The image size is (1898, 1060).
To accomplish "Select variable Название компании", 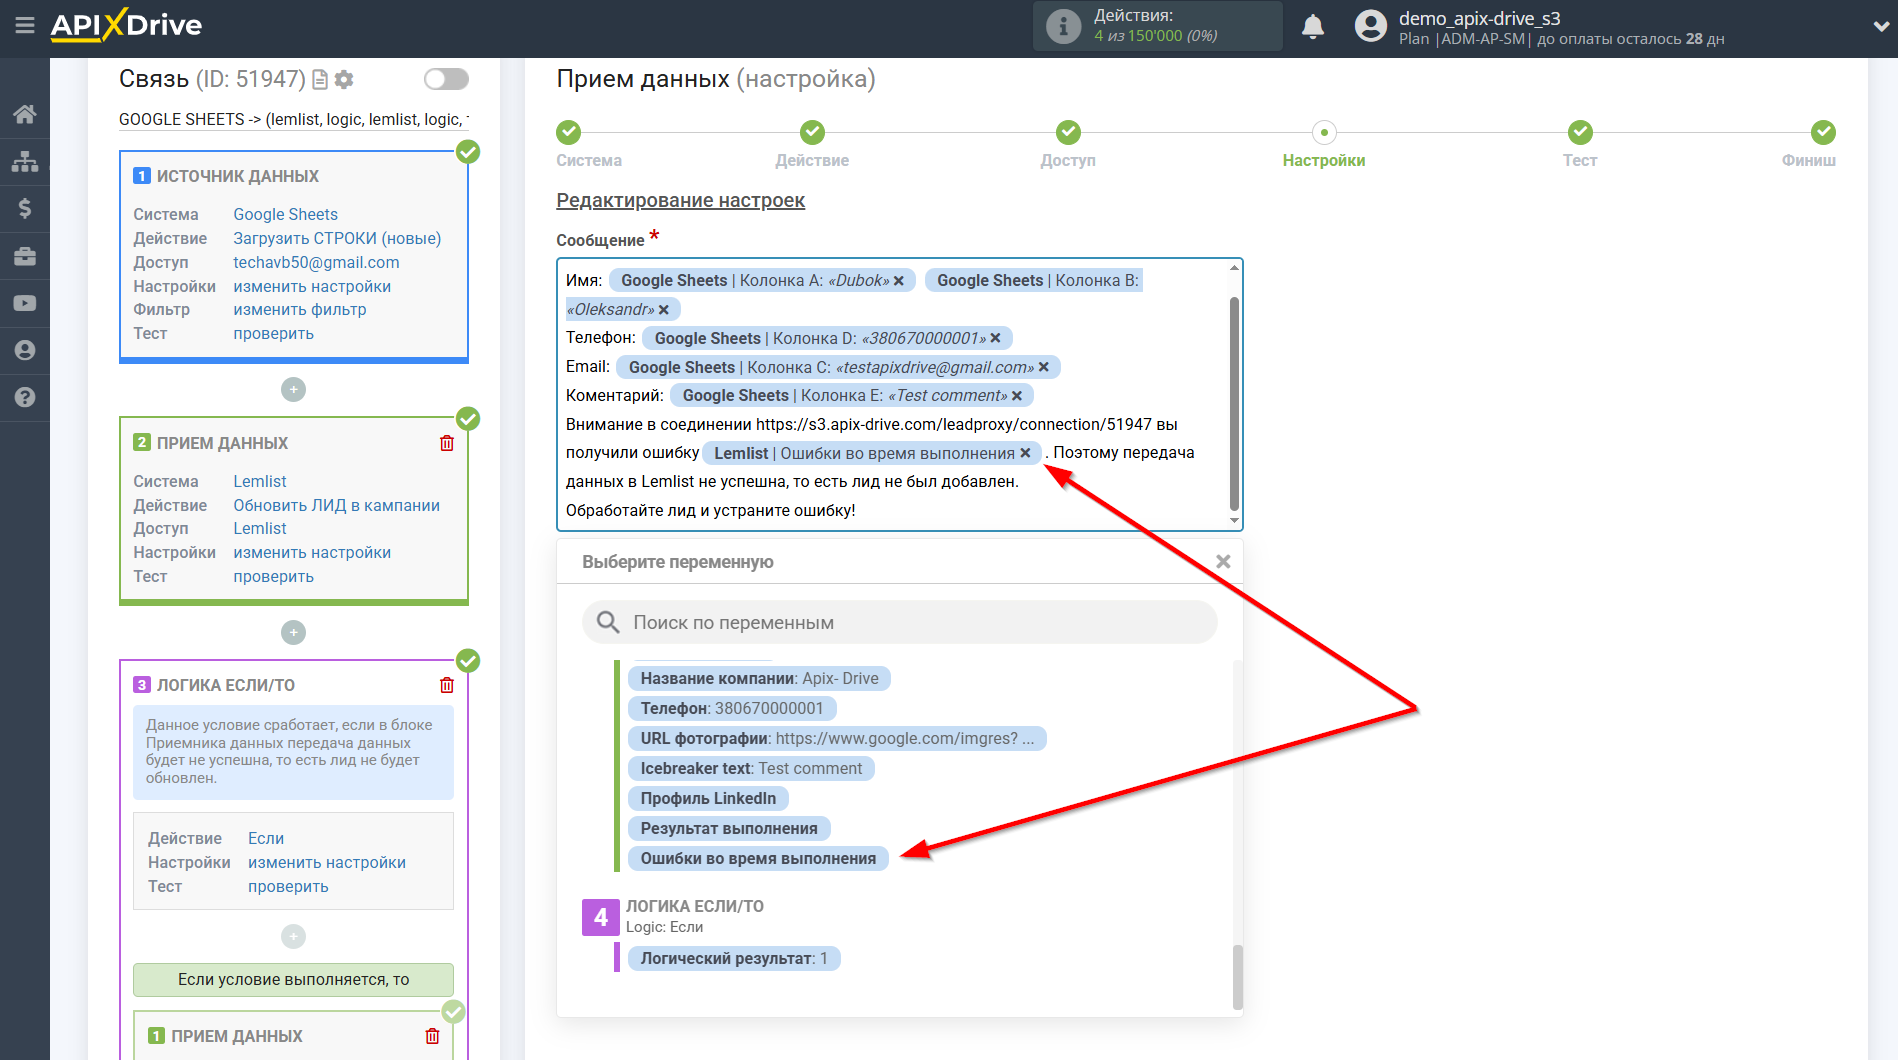I will point(759,678).
